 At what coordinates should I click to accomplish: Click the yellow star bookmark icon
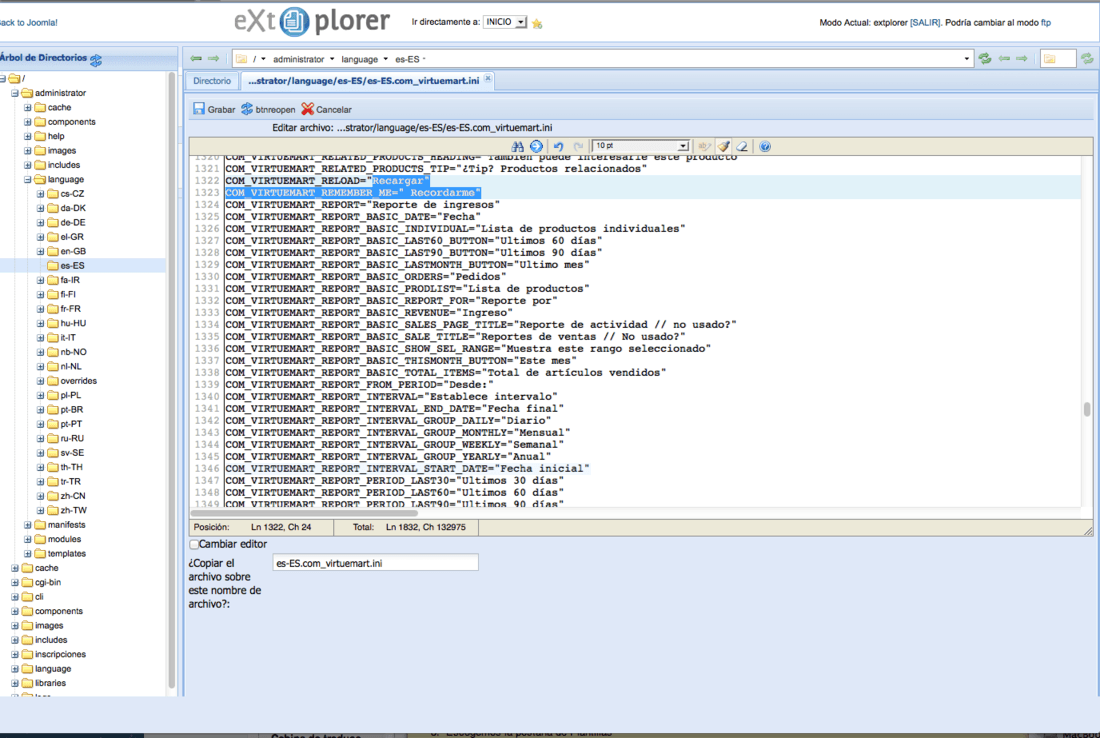(537, 23)
